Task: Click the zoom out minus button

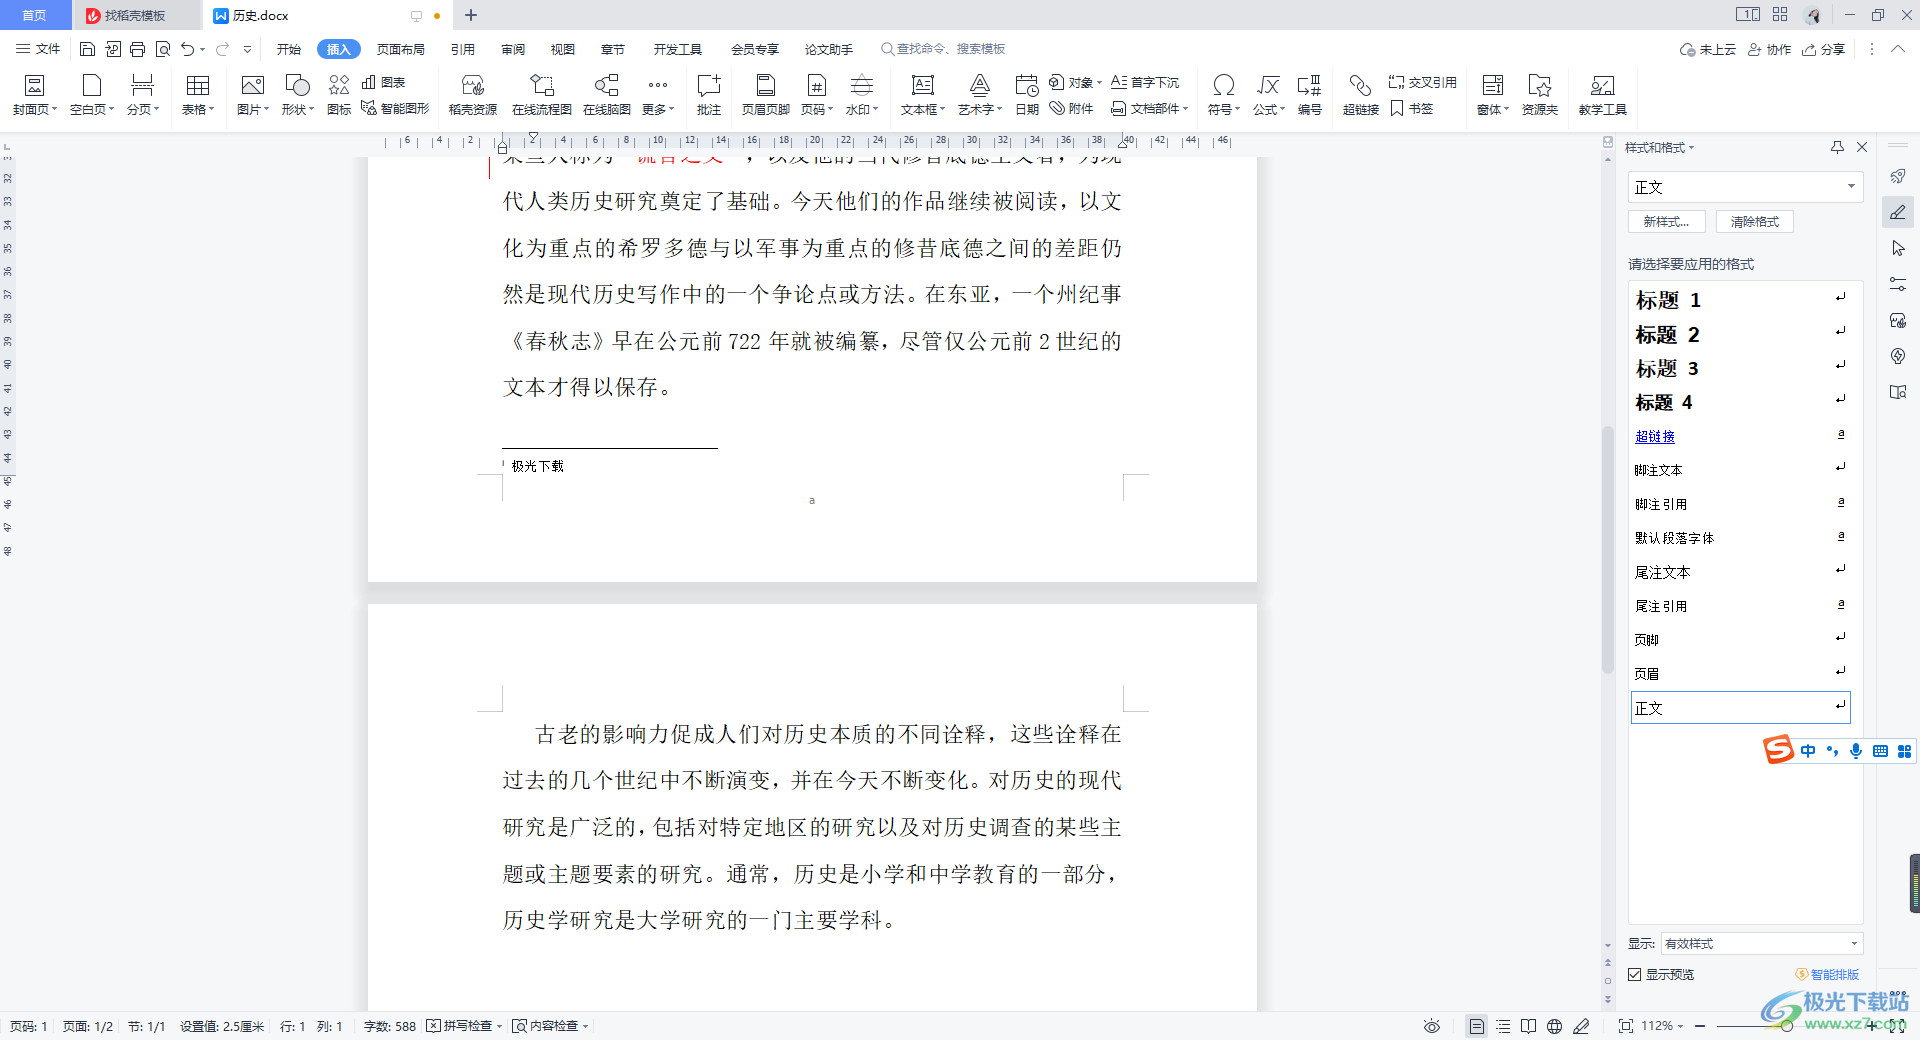Action: click(x=1700, y=1026)
